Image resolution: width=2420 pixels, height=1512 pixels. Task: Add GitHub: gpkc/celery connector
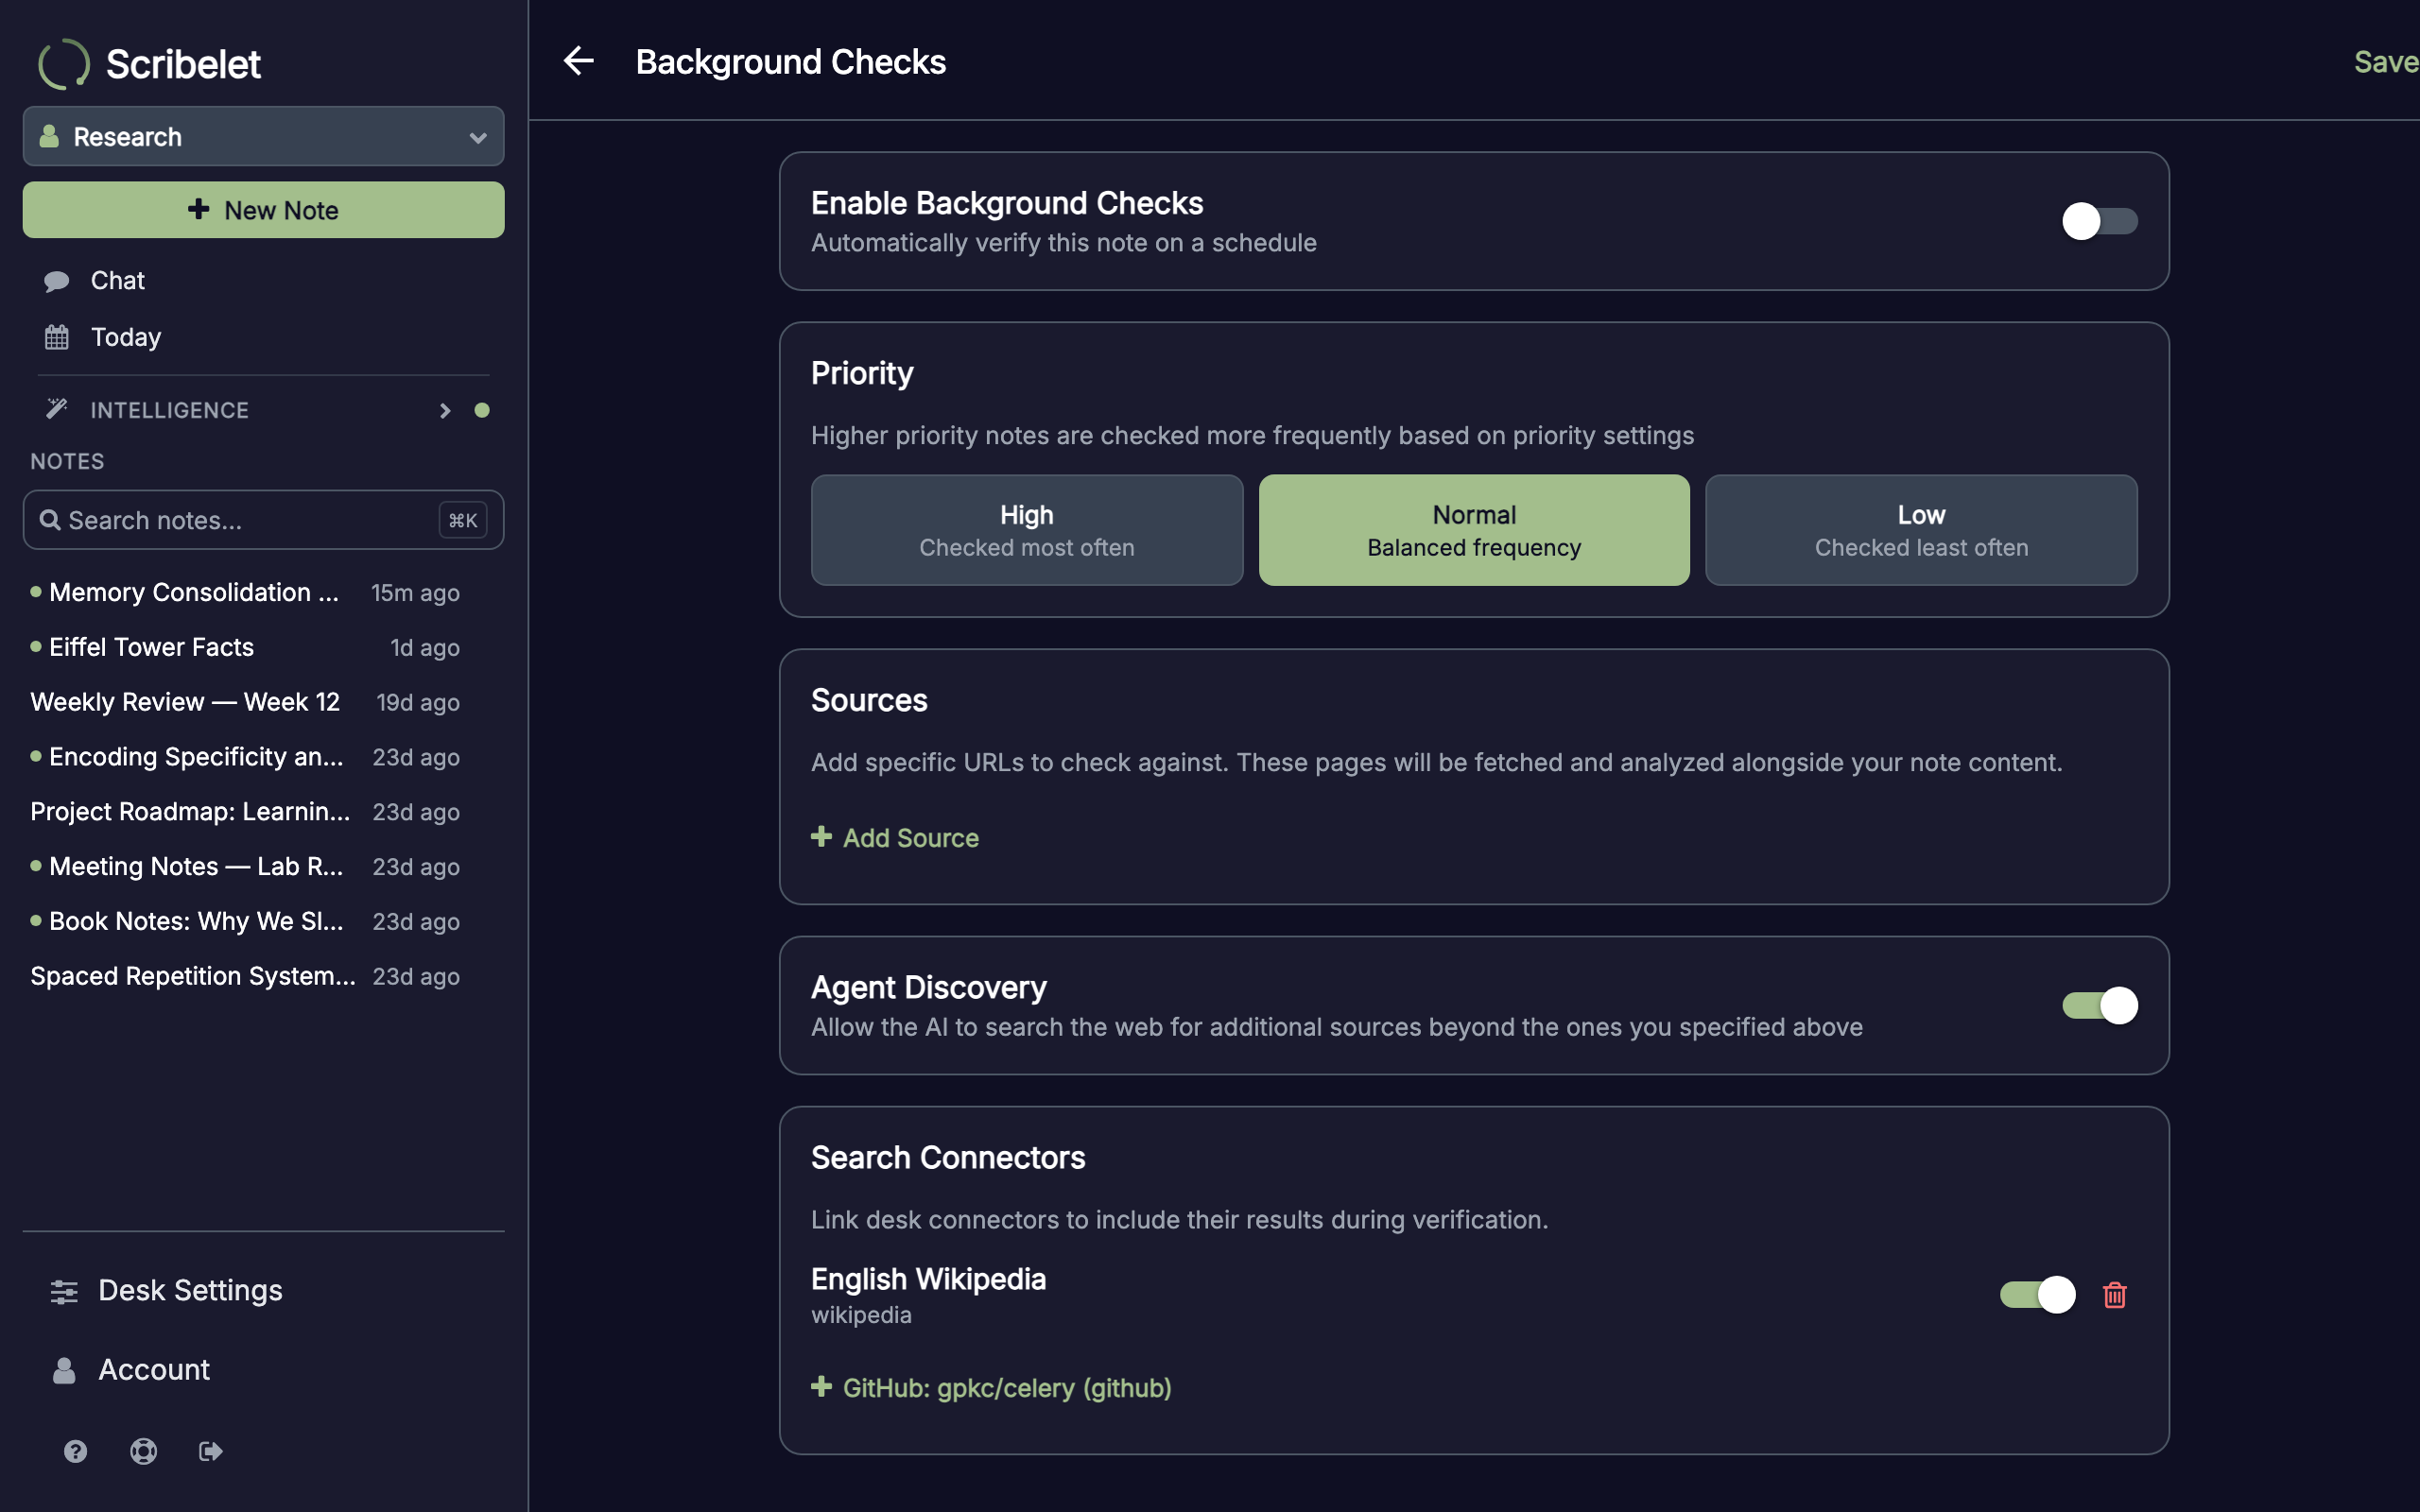[991, 1387]
